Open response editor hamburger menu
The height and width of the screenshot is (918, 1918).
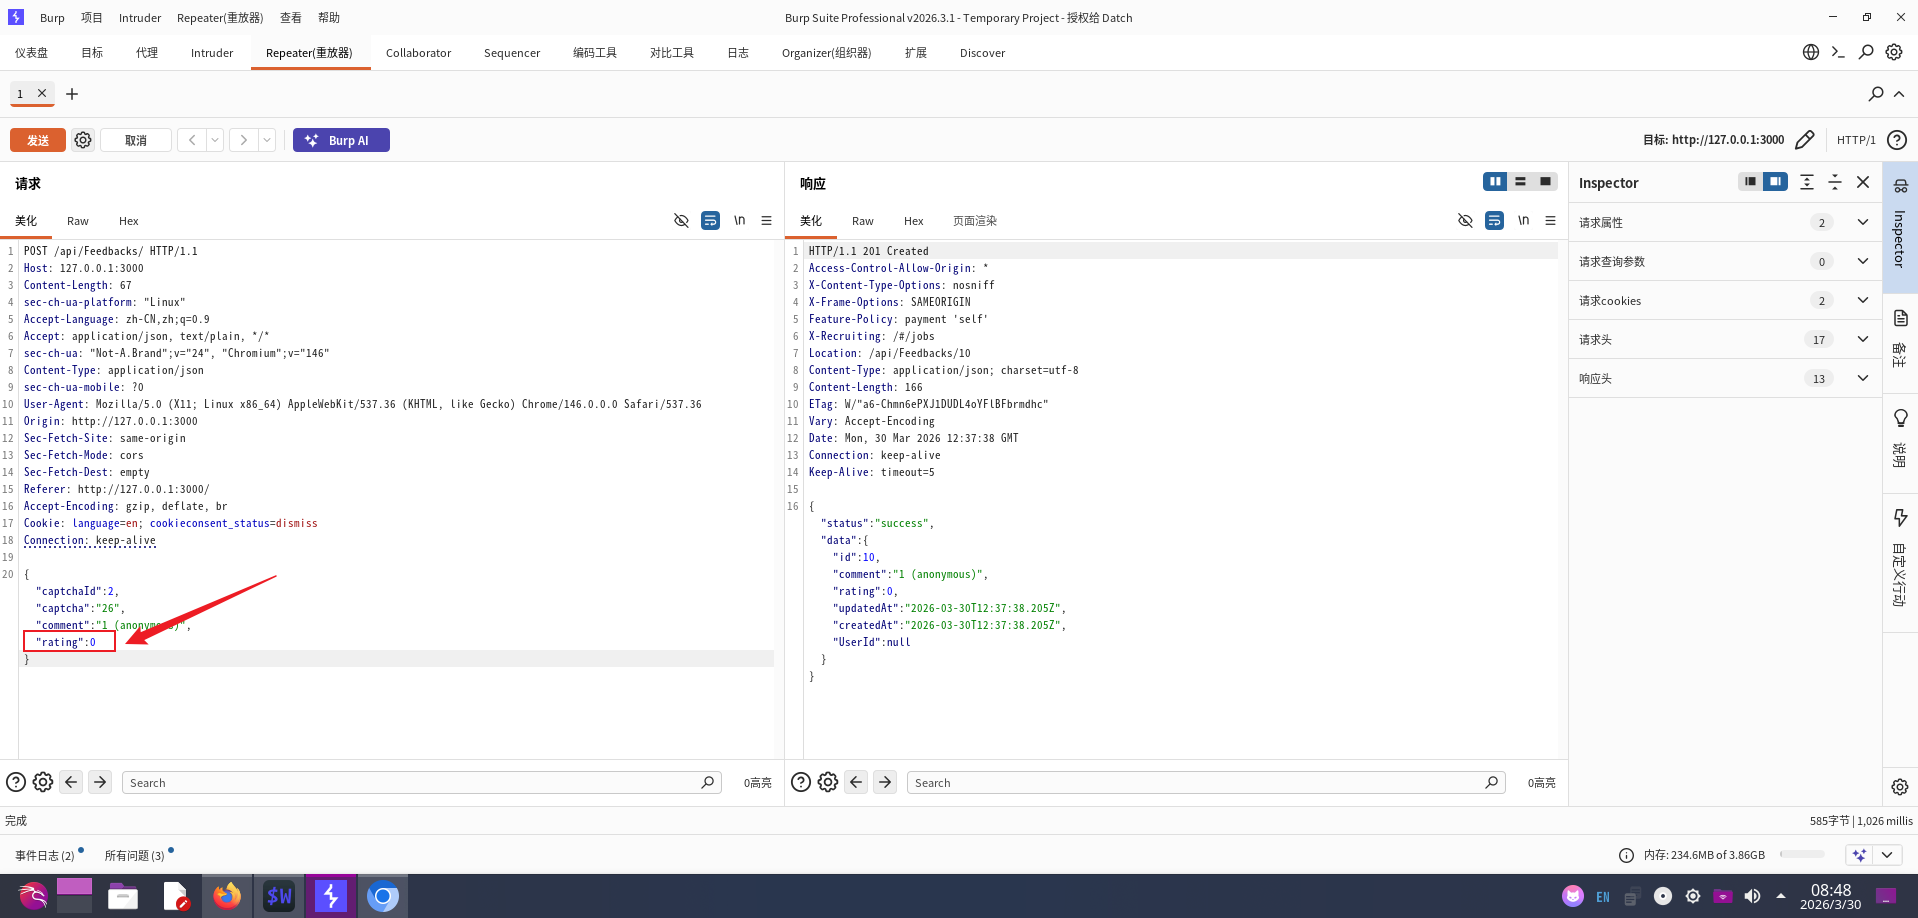pyautogui.click(x=1551, y=220)
